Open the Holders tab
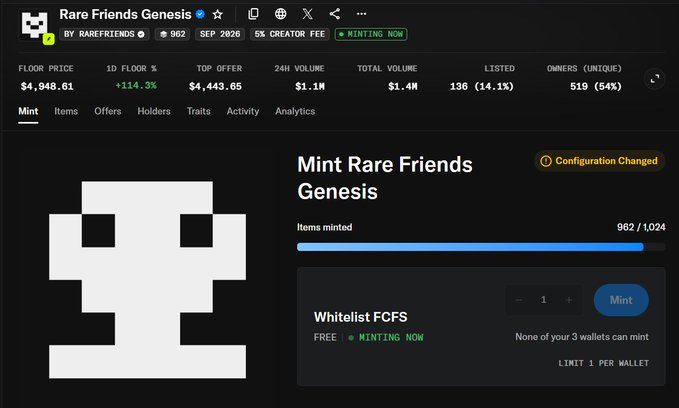The image size is (679, 408). tap(154, 111)
